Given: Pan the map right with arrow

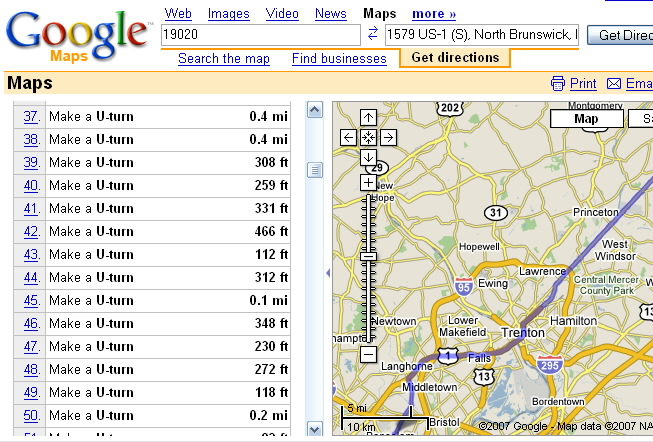Looking at the screenshot, I should [x=388, y=137].
